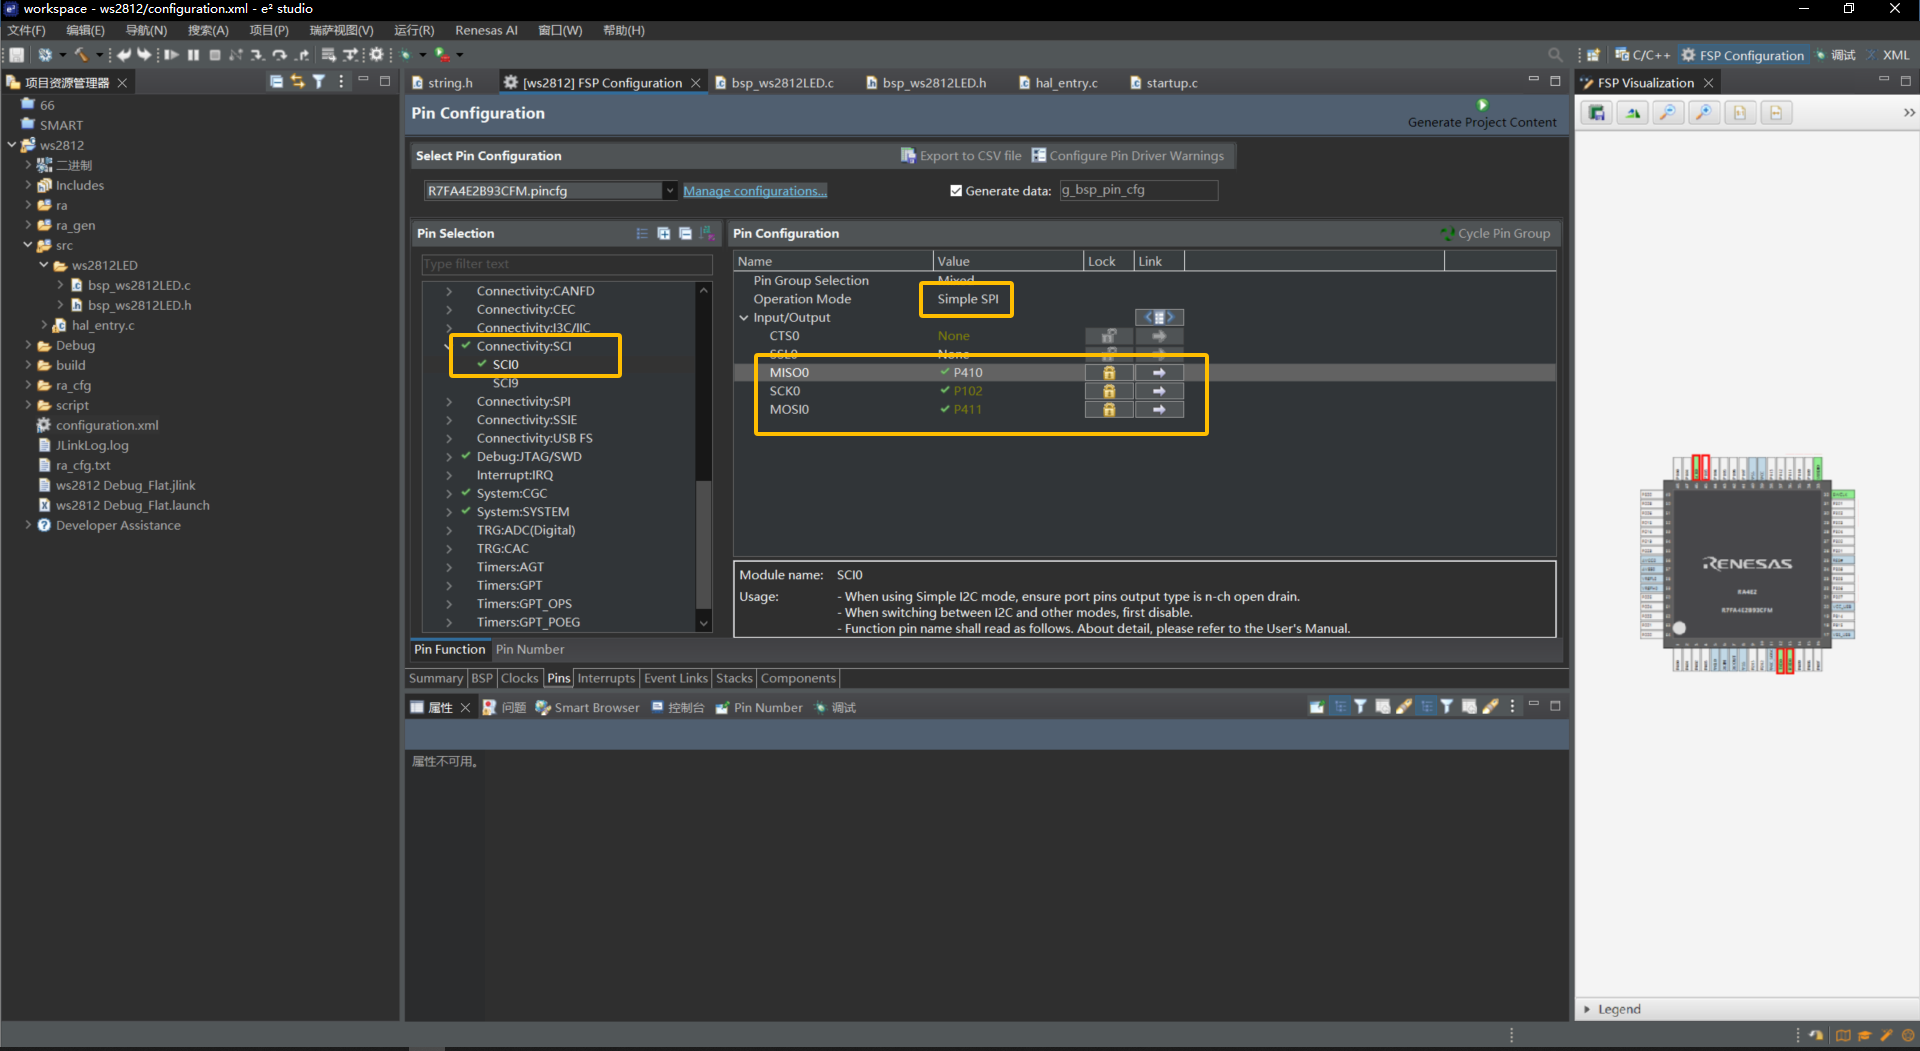Click the zoom in magnifier in FSP Visualization

tap(1704, 113)
